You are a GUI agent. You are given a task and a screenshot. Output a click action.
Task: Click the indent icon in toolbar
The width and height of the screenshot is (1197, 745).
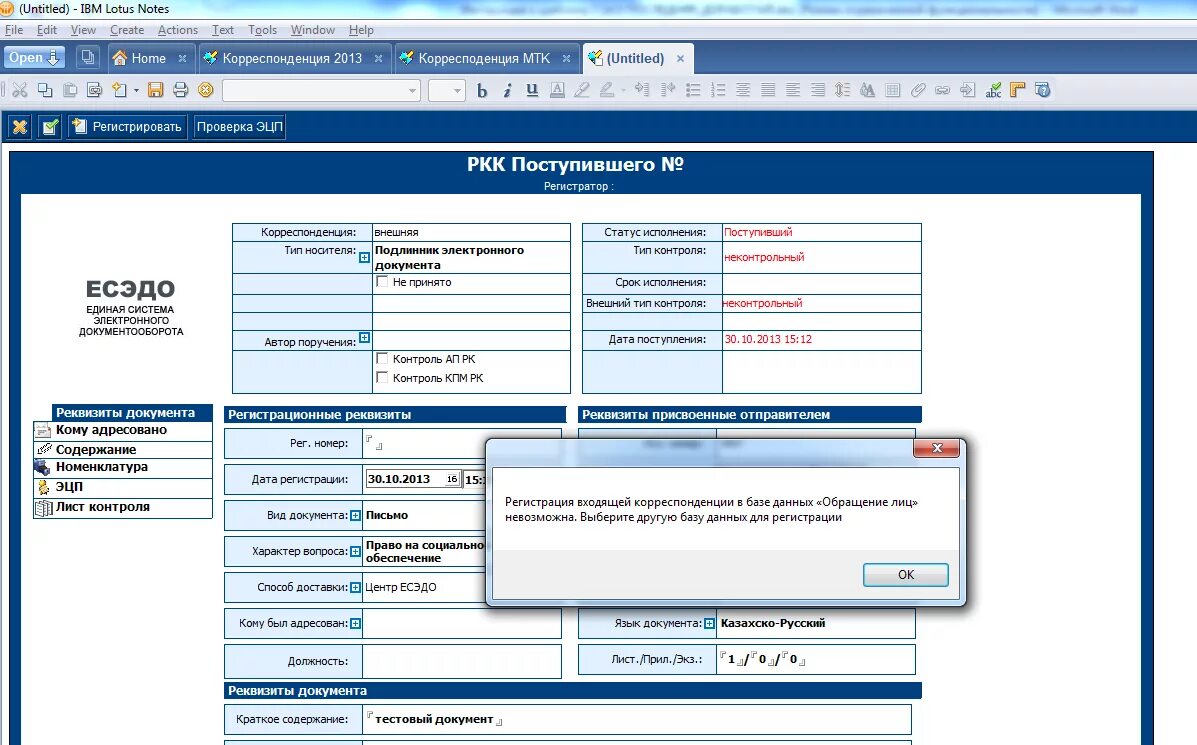643,90
